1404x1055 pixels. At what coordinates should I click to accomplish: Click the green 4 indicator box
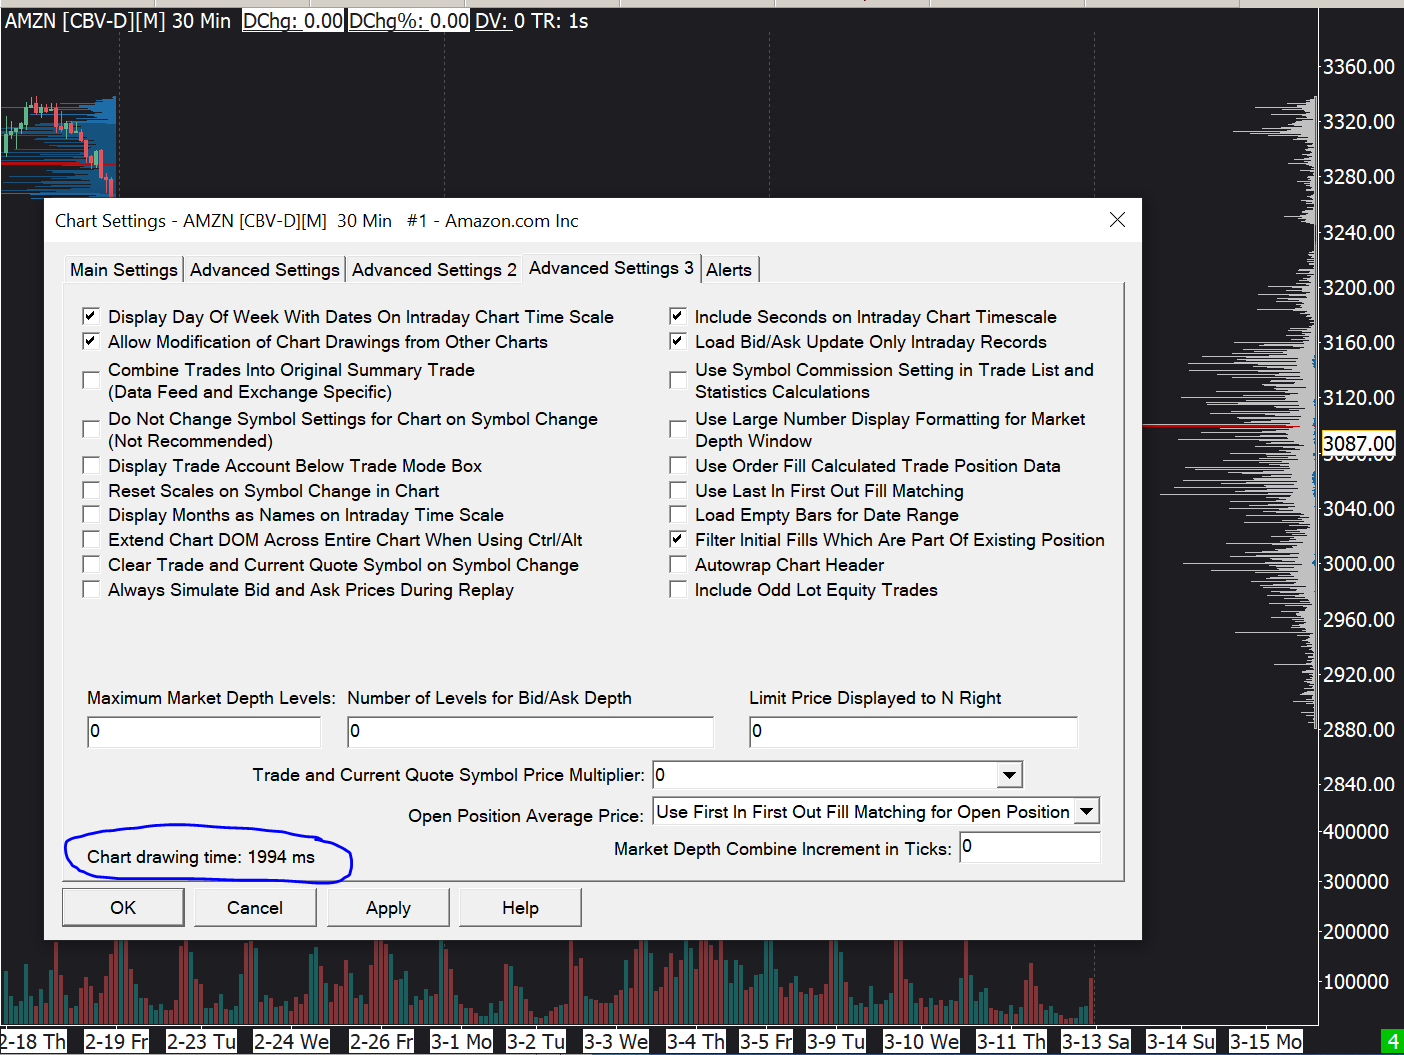tap(1391, 1041)
